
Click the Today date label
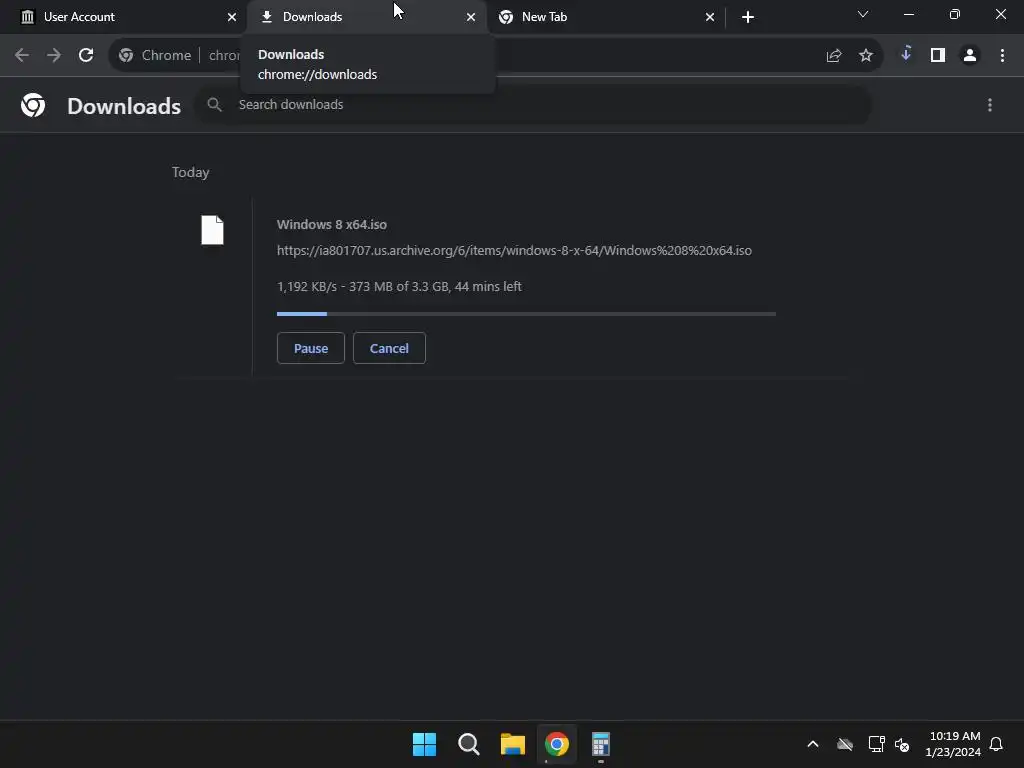pyautogui.click(x=191, y=172)
